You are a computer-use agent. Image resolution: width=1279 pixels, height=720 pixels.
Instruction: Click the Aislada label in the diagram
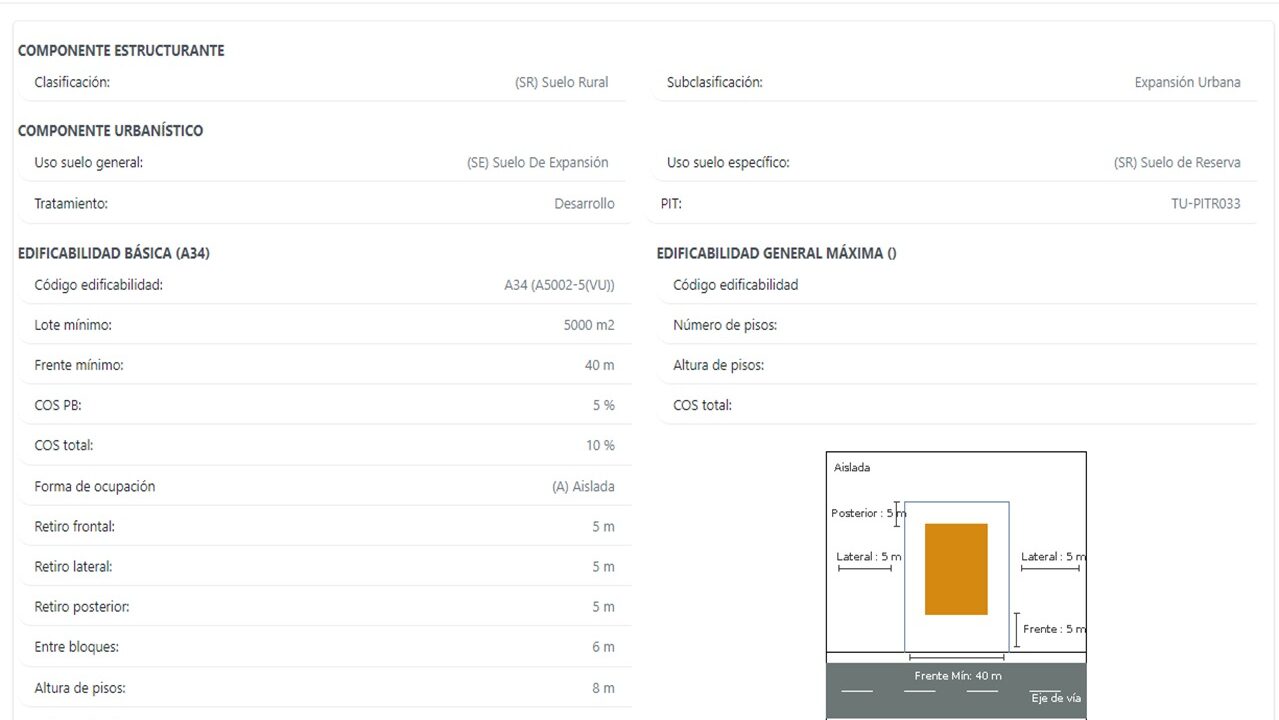click(x=852, y=468)
